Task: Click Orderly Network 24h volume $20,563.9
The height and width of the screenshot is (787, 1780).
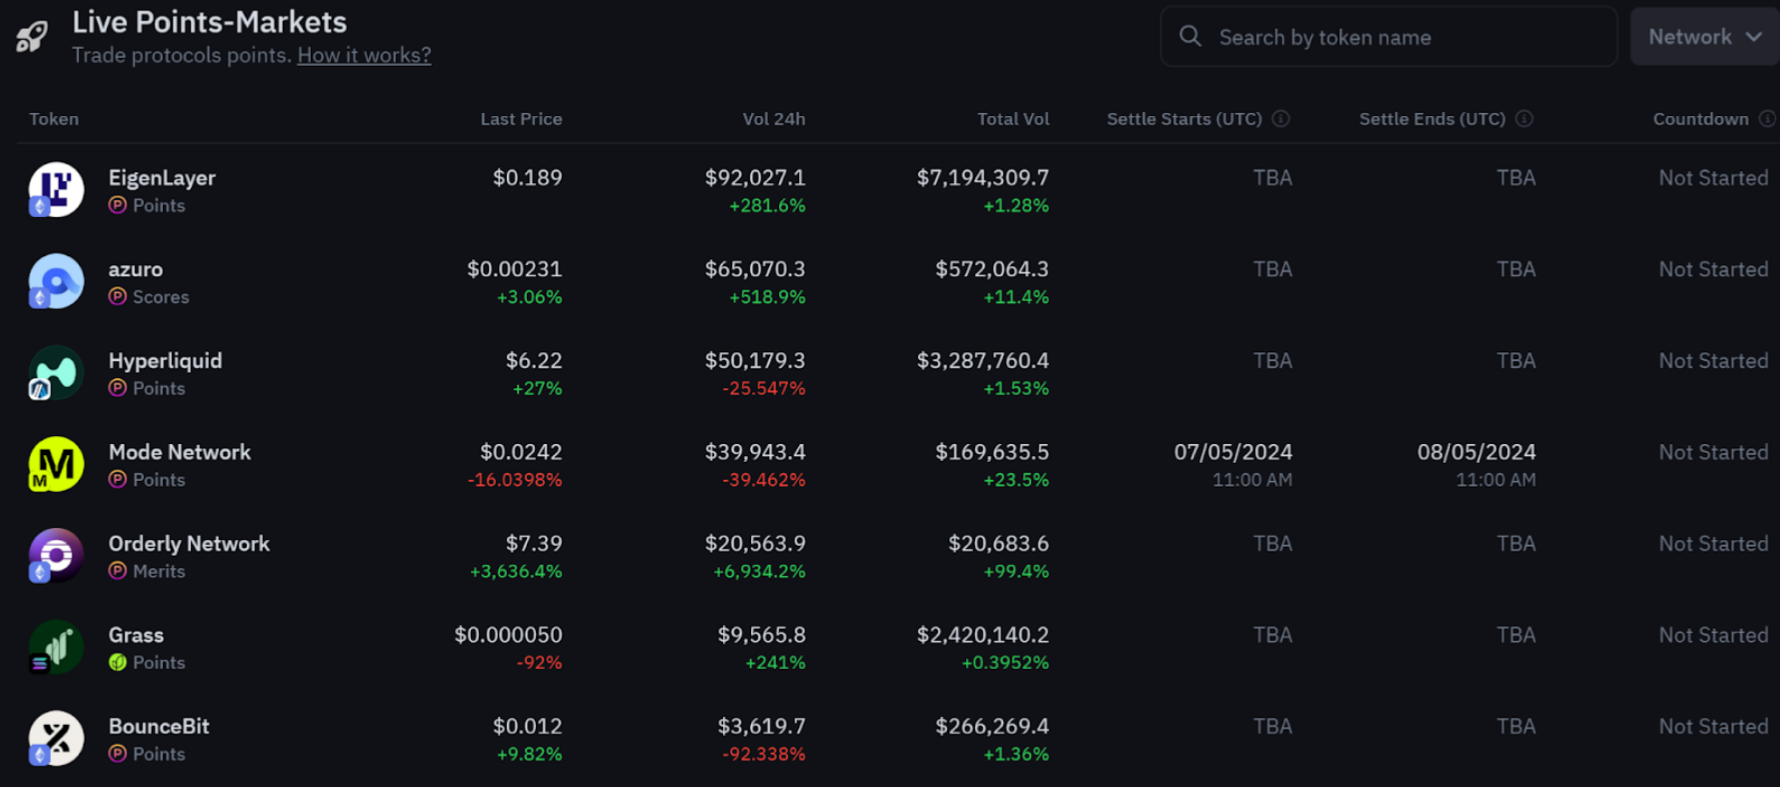Action: (755, 544)
